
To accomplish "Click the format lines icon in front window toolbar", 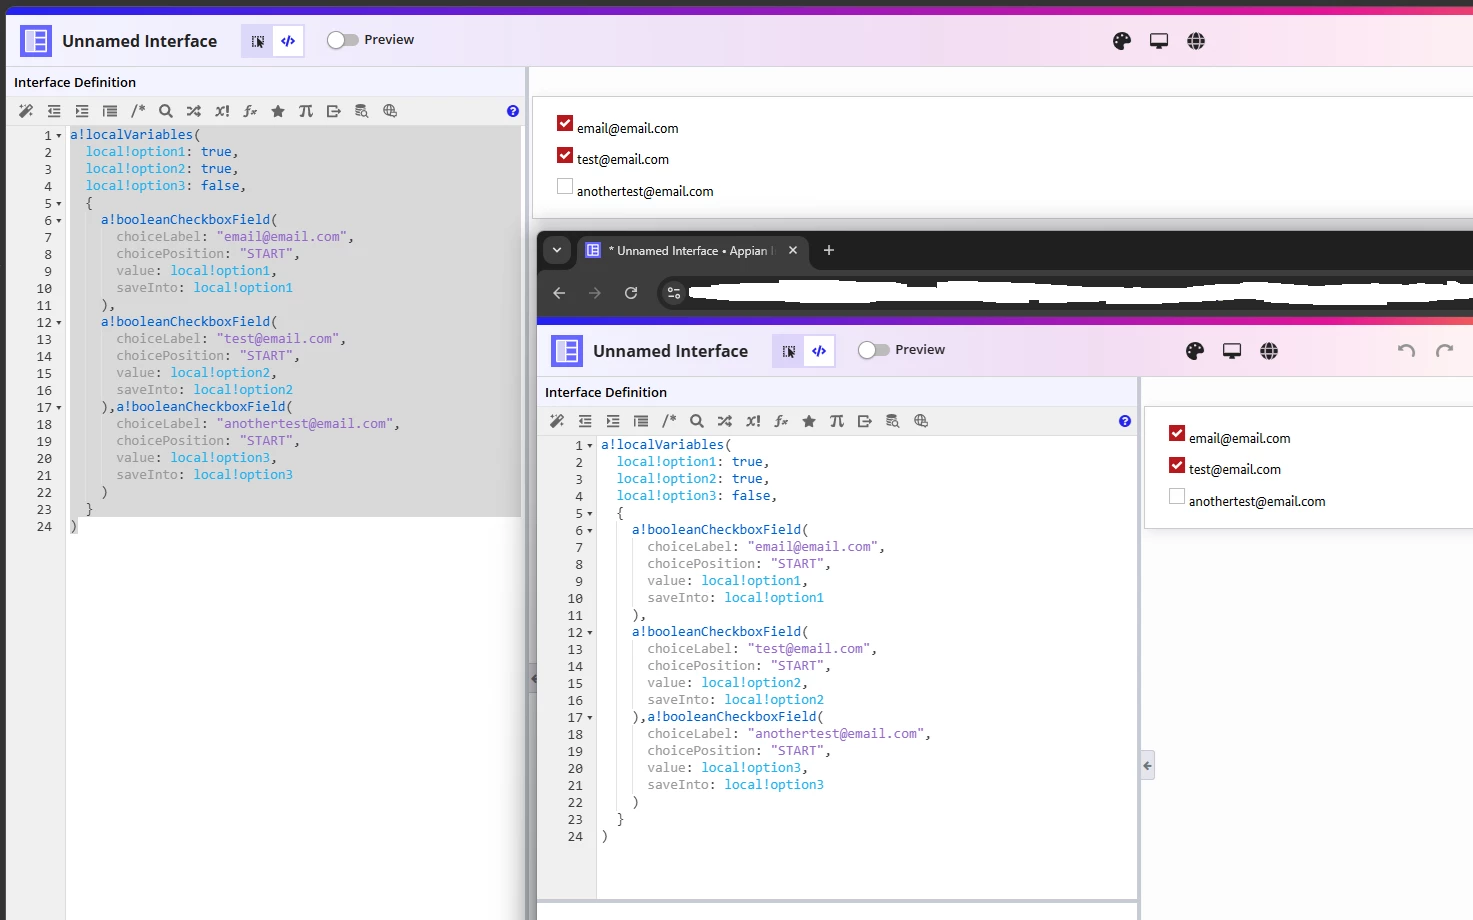I will 641,421.
